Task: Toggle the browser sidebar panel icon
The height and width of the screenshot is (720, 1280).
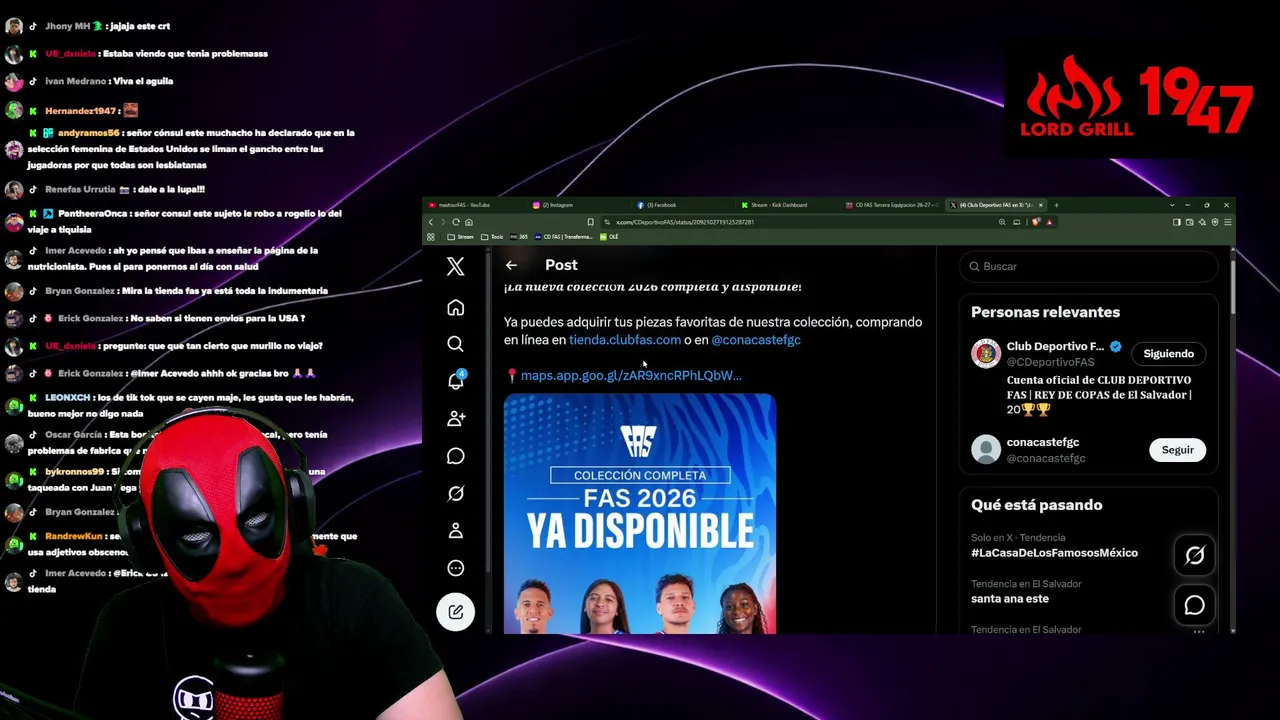Action: (x=1177, y=222)
